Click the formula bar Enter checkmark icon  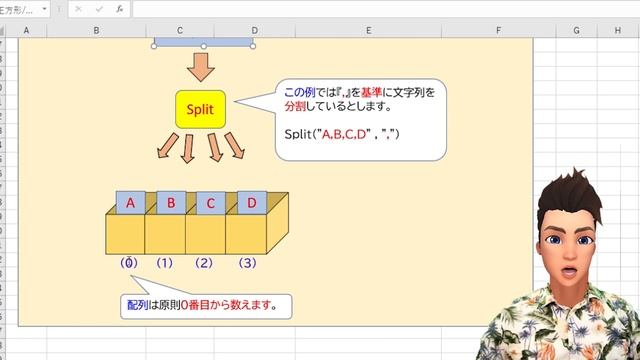[99, 9]
